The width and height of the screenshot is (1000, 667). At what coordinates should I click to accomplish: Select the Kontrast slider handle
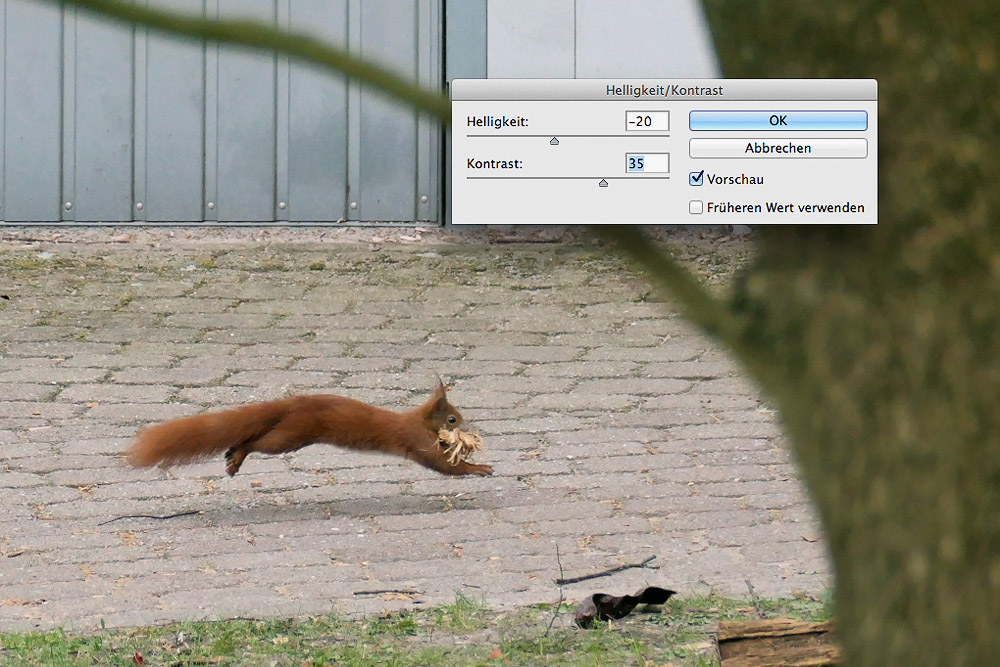pos(603,183)
